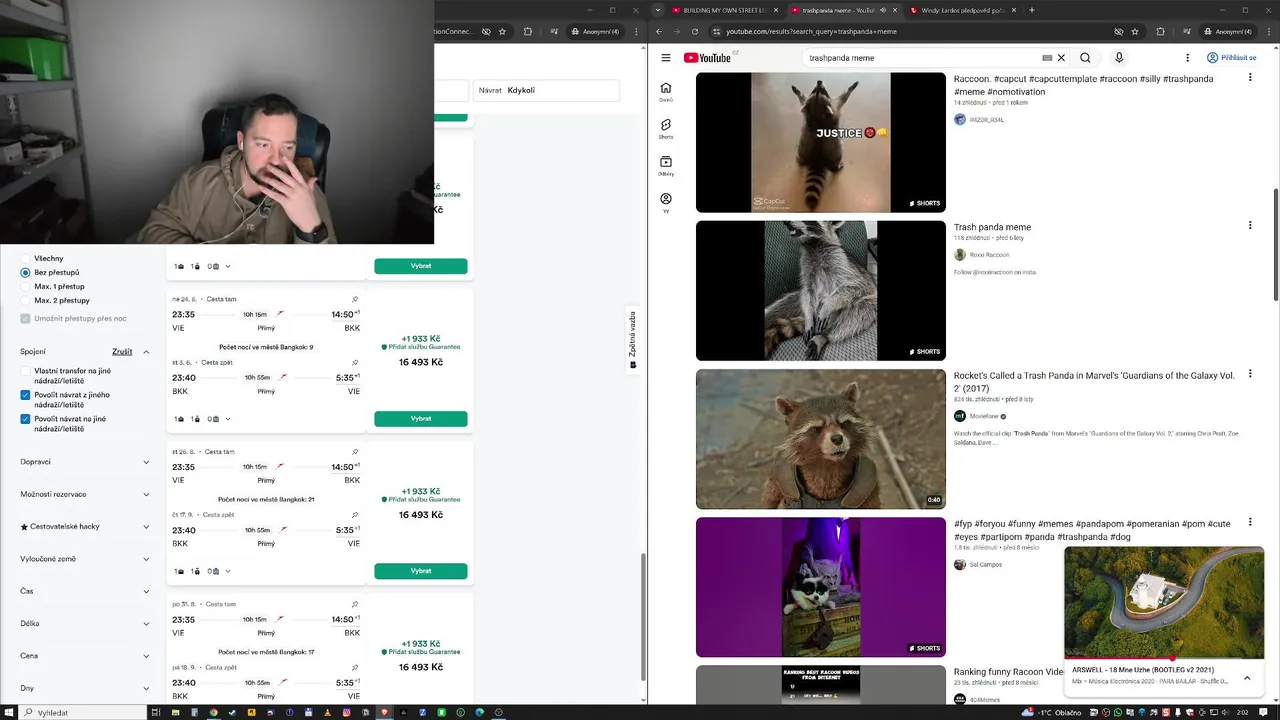Viewport: 1280px width, 720px height.
Task: Click Zrušit link in Spojení section
Action: coord(122,352)
